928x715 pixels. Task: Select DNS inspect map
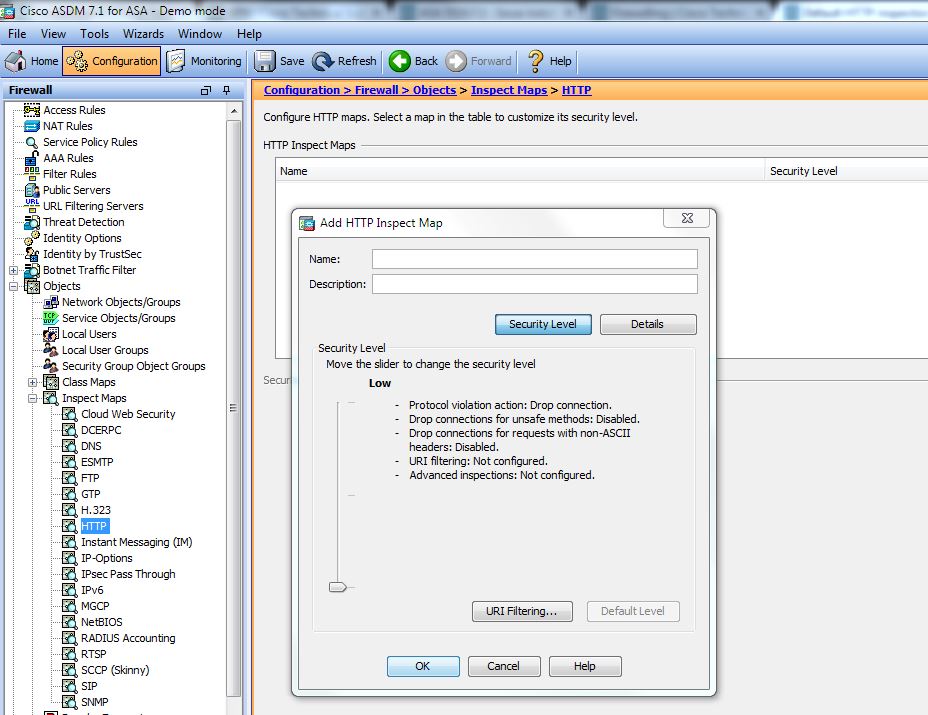[91, 446]
